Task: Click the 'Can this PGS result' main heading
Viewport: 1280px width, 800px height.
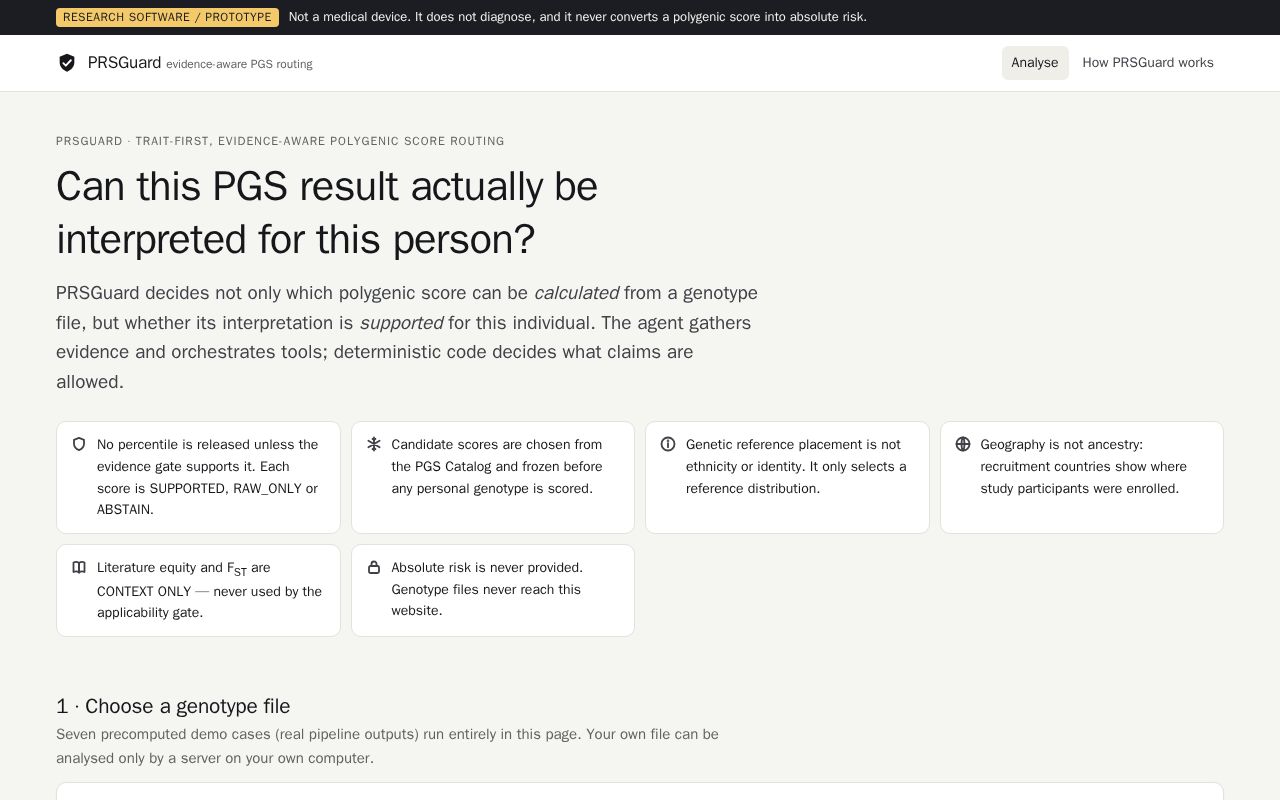Action: point(327,213)
